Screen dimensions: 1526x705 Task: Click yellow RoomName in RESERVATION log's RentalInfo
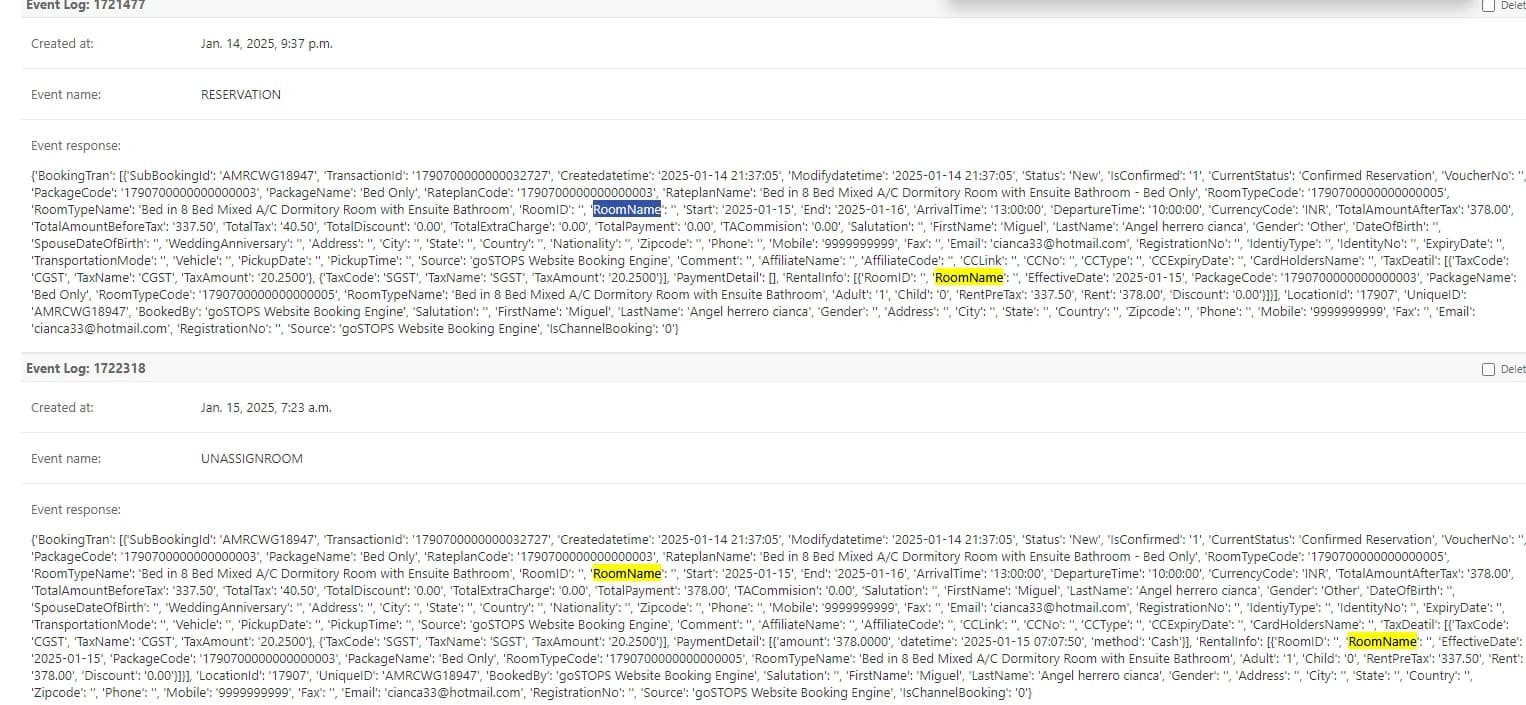(968, 278)
